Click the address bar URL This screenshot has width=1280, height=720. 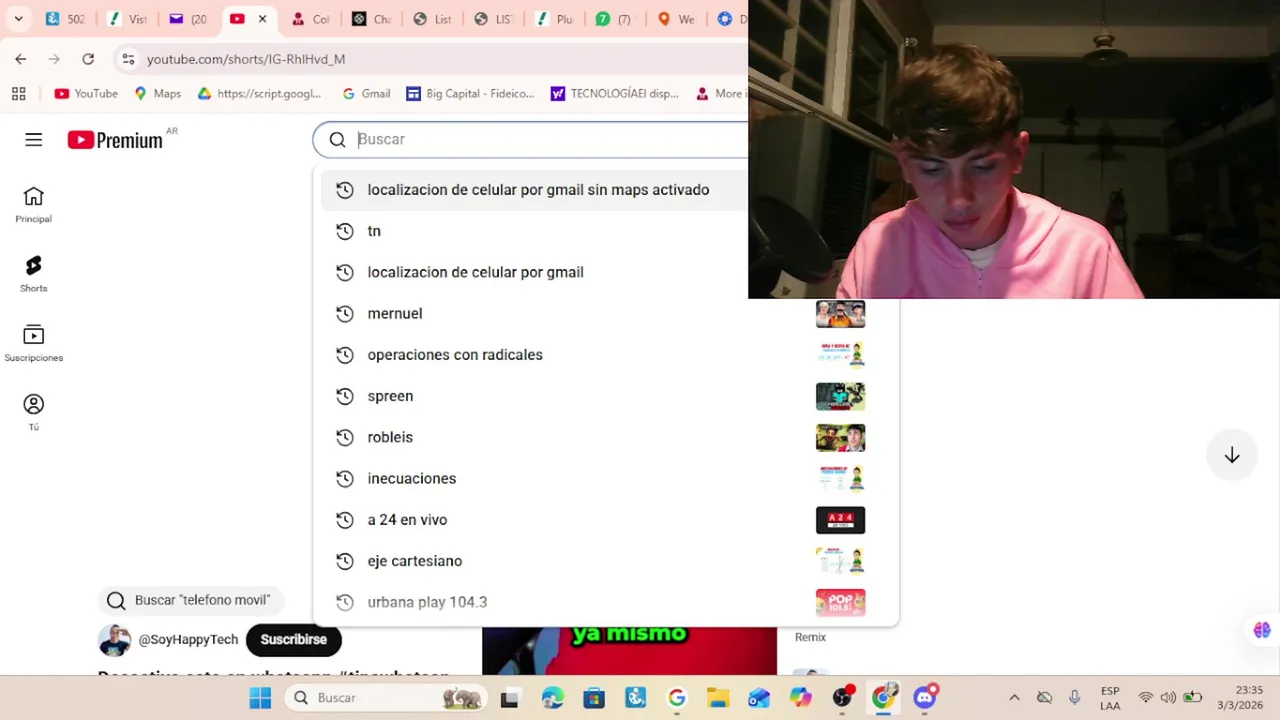246,59
